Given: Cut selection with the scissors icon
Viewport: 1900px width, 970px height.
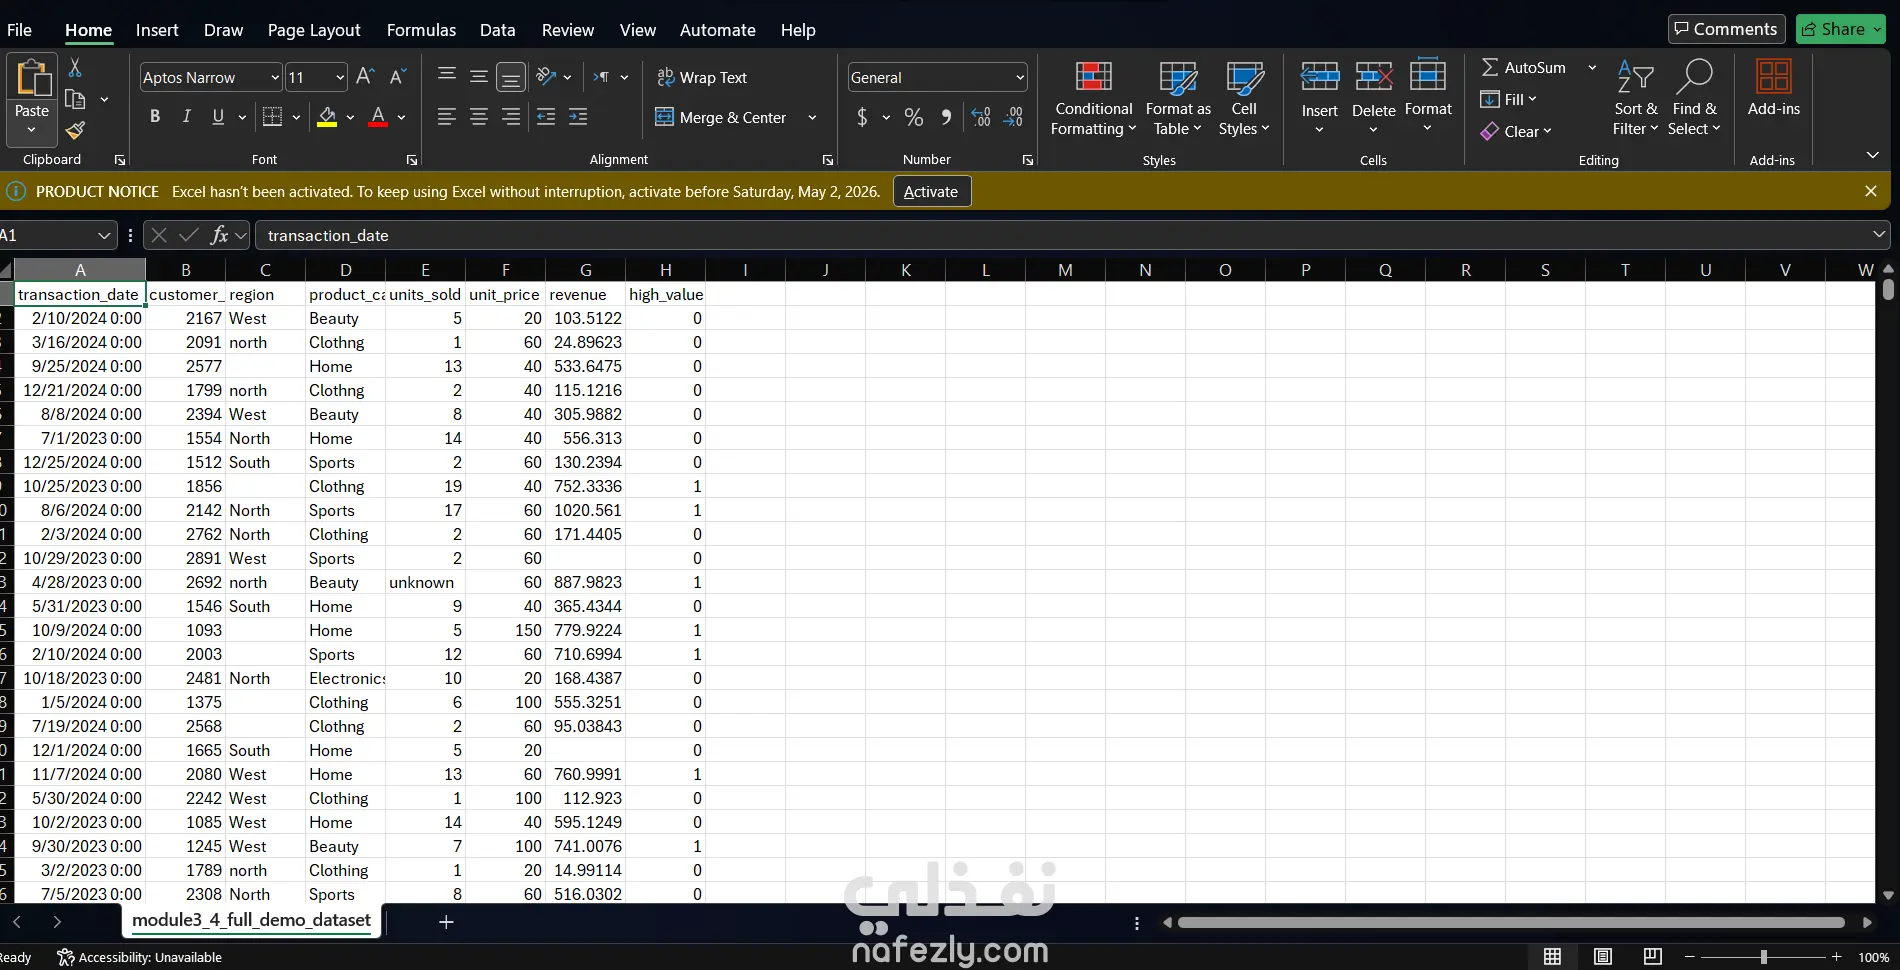Looking at the screenshot, I should click(x=75, y=68).
